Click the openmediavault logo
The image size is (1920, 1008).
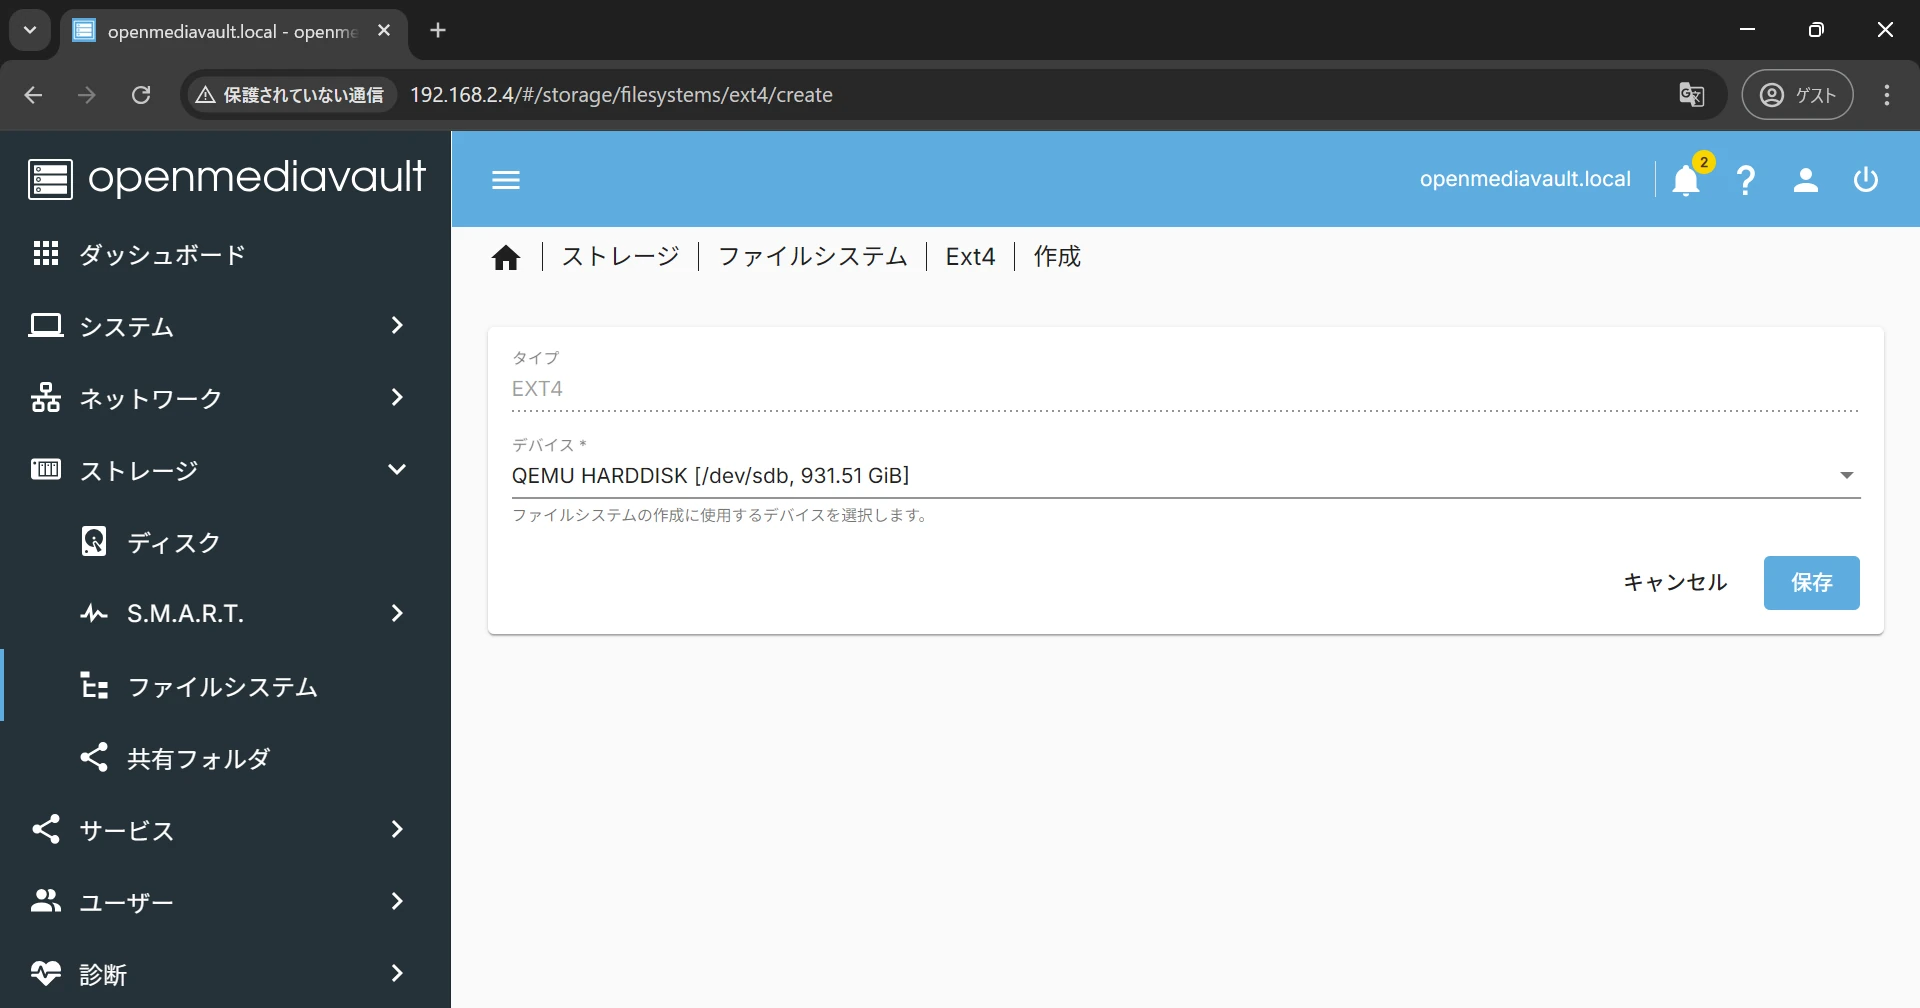(x=227, y=178)
